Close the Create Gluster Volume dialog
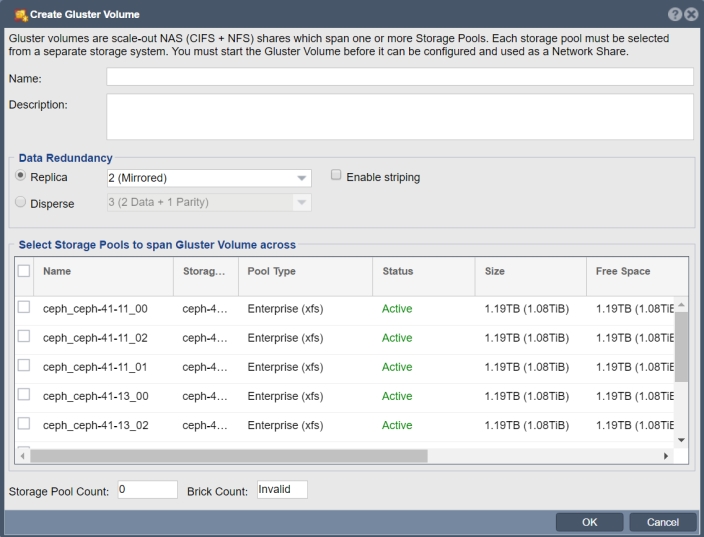The image size is (704, 537). point(691,14)
